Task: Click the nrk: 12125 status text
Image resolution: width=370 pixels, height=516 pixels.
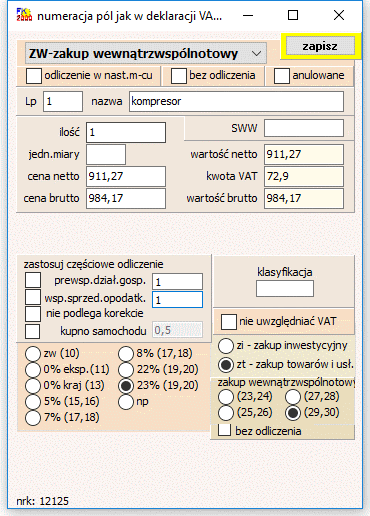Action: (x=43, y=501)
